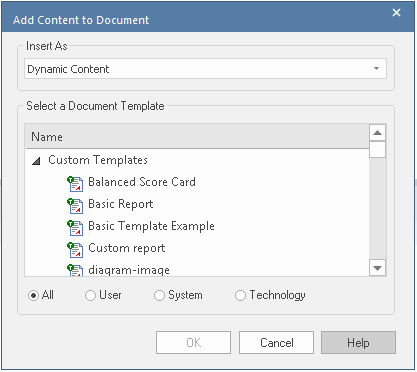This screenshot has height=372, width=417.
Task: Click the Name column header
Action: [x=197, y=137]
